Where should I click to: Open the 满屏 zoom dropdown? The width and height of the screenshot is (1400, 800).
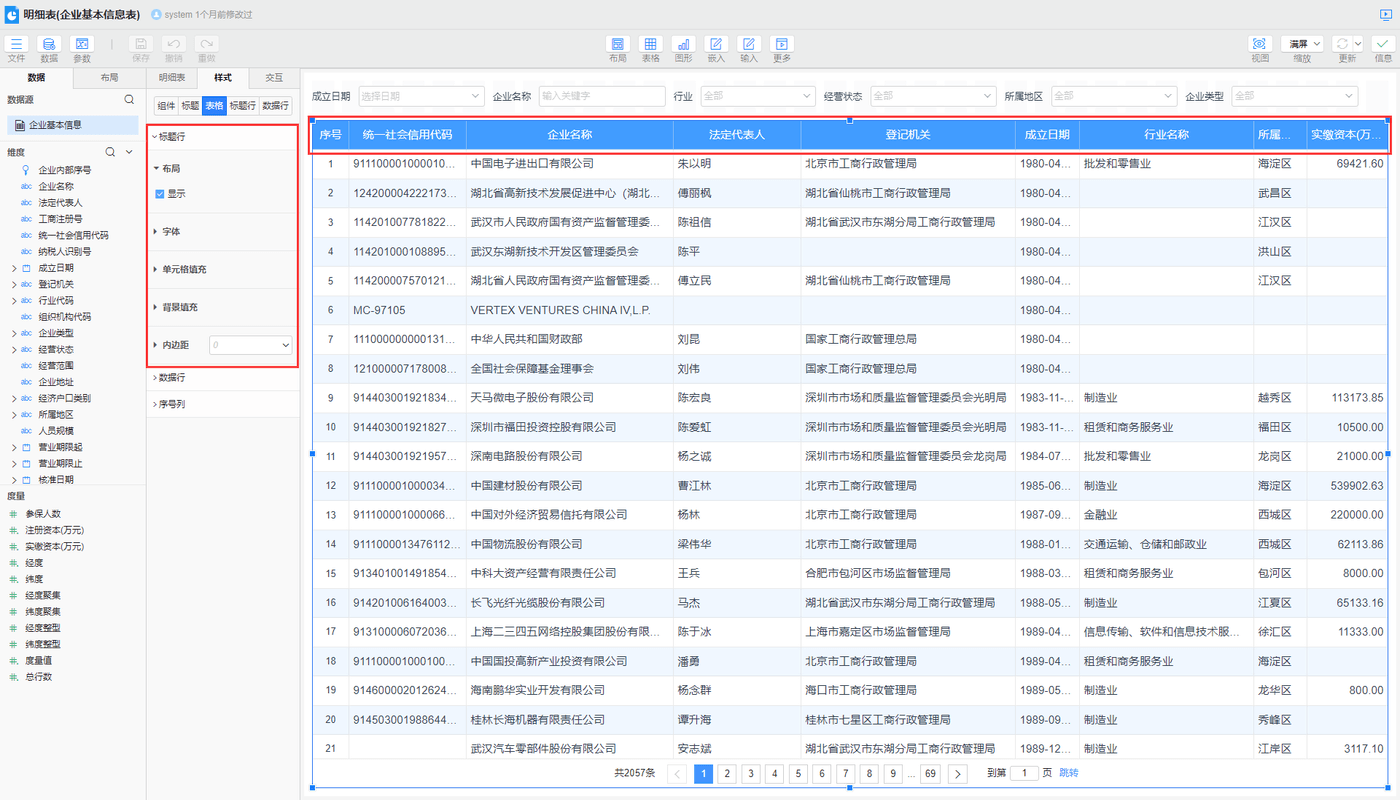(x=1302, y=44)
